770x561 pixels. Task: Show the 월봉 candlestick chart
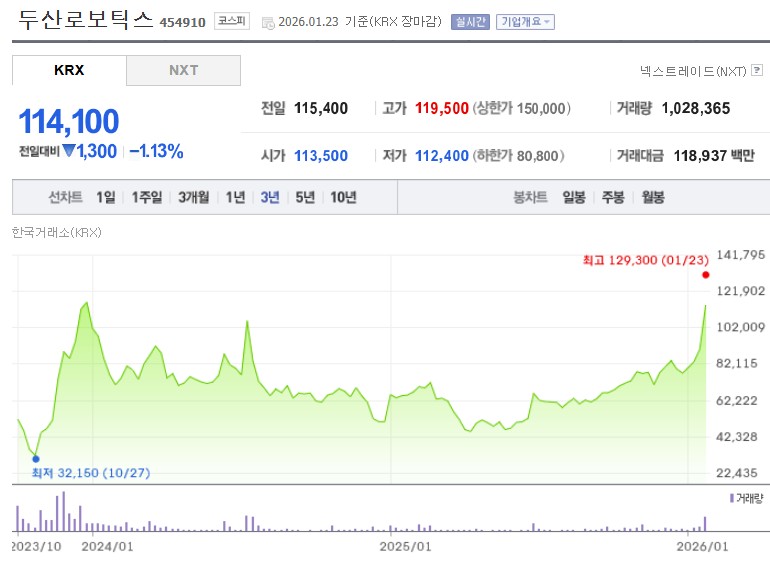(x=653, y=197)
